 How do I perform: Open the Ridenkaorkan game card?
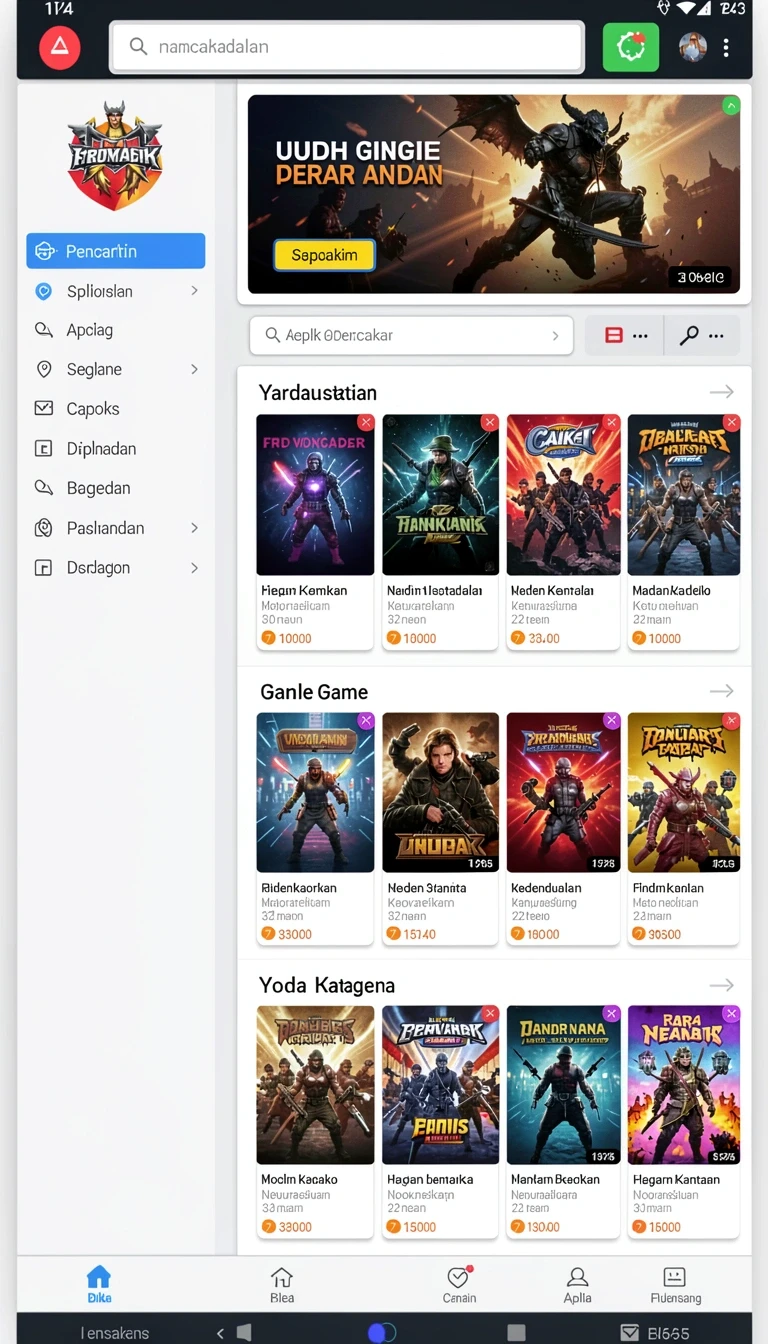click(x=315, y=828)
